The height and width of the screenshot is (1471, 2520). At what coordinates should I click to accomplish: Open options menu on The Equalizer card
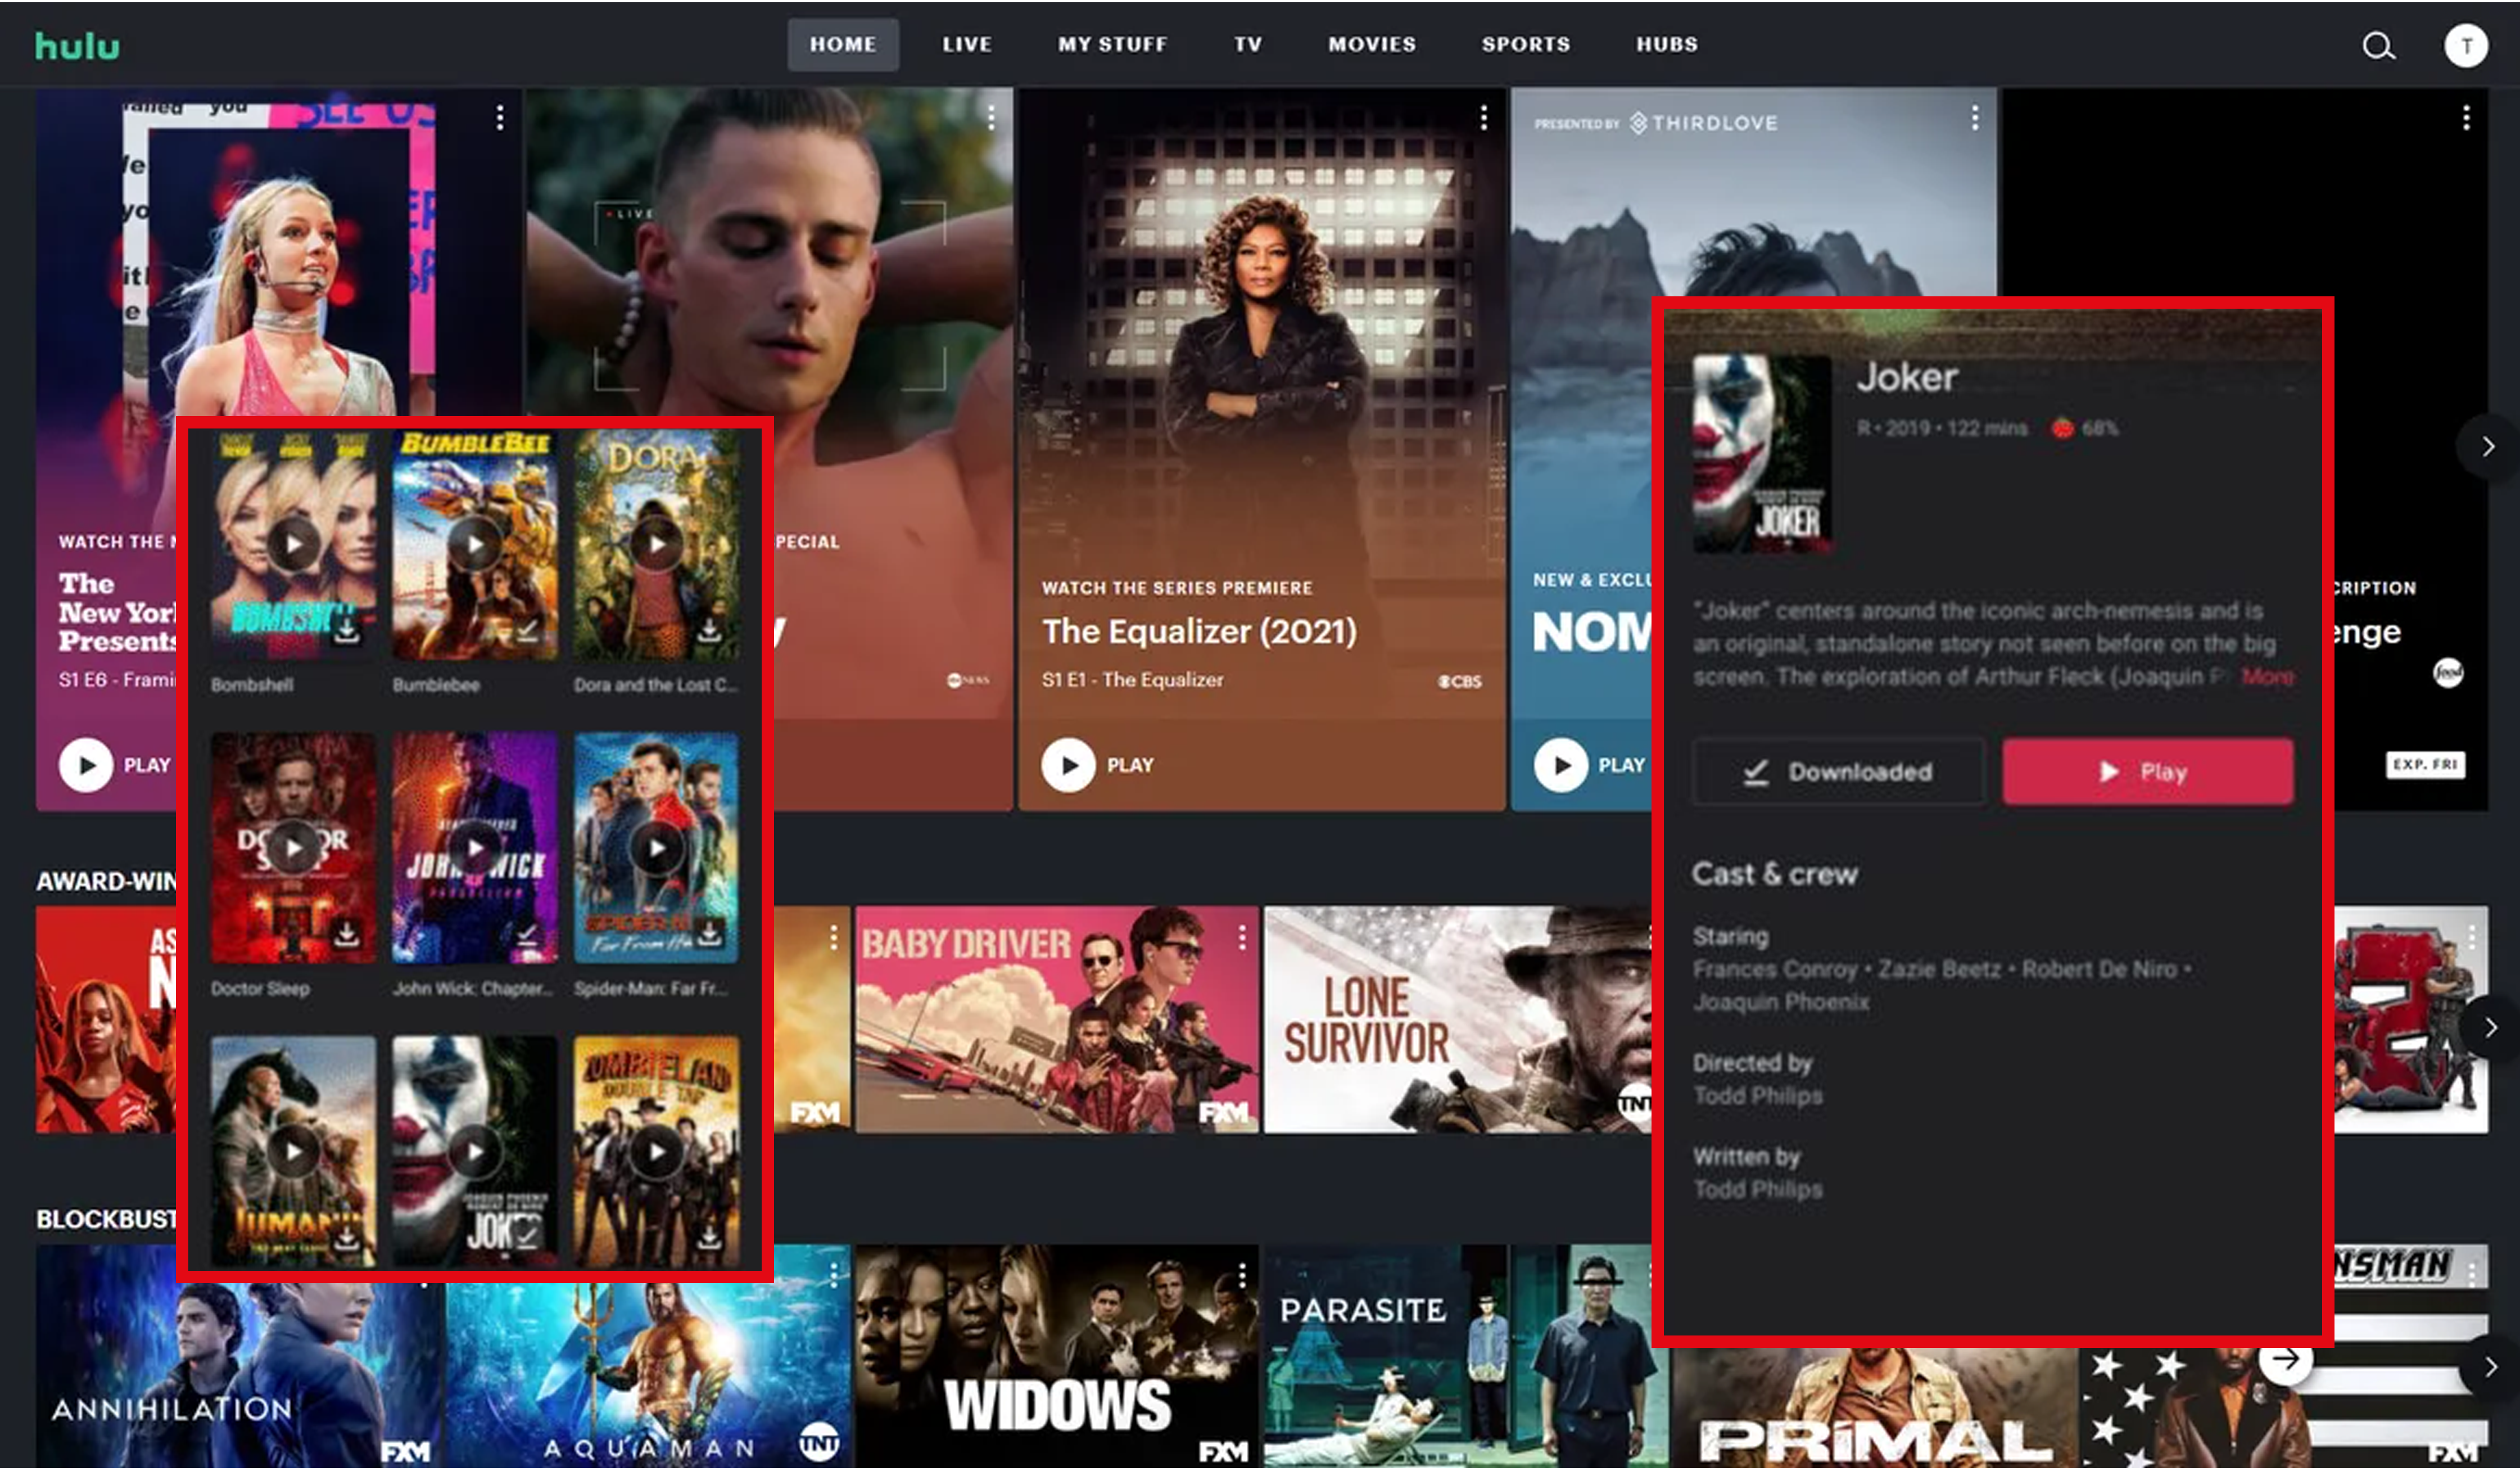click(x=1483, y=118)
